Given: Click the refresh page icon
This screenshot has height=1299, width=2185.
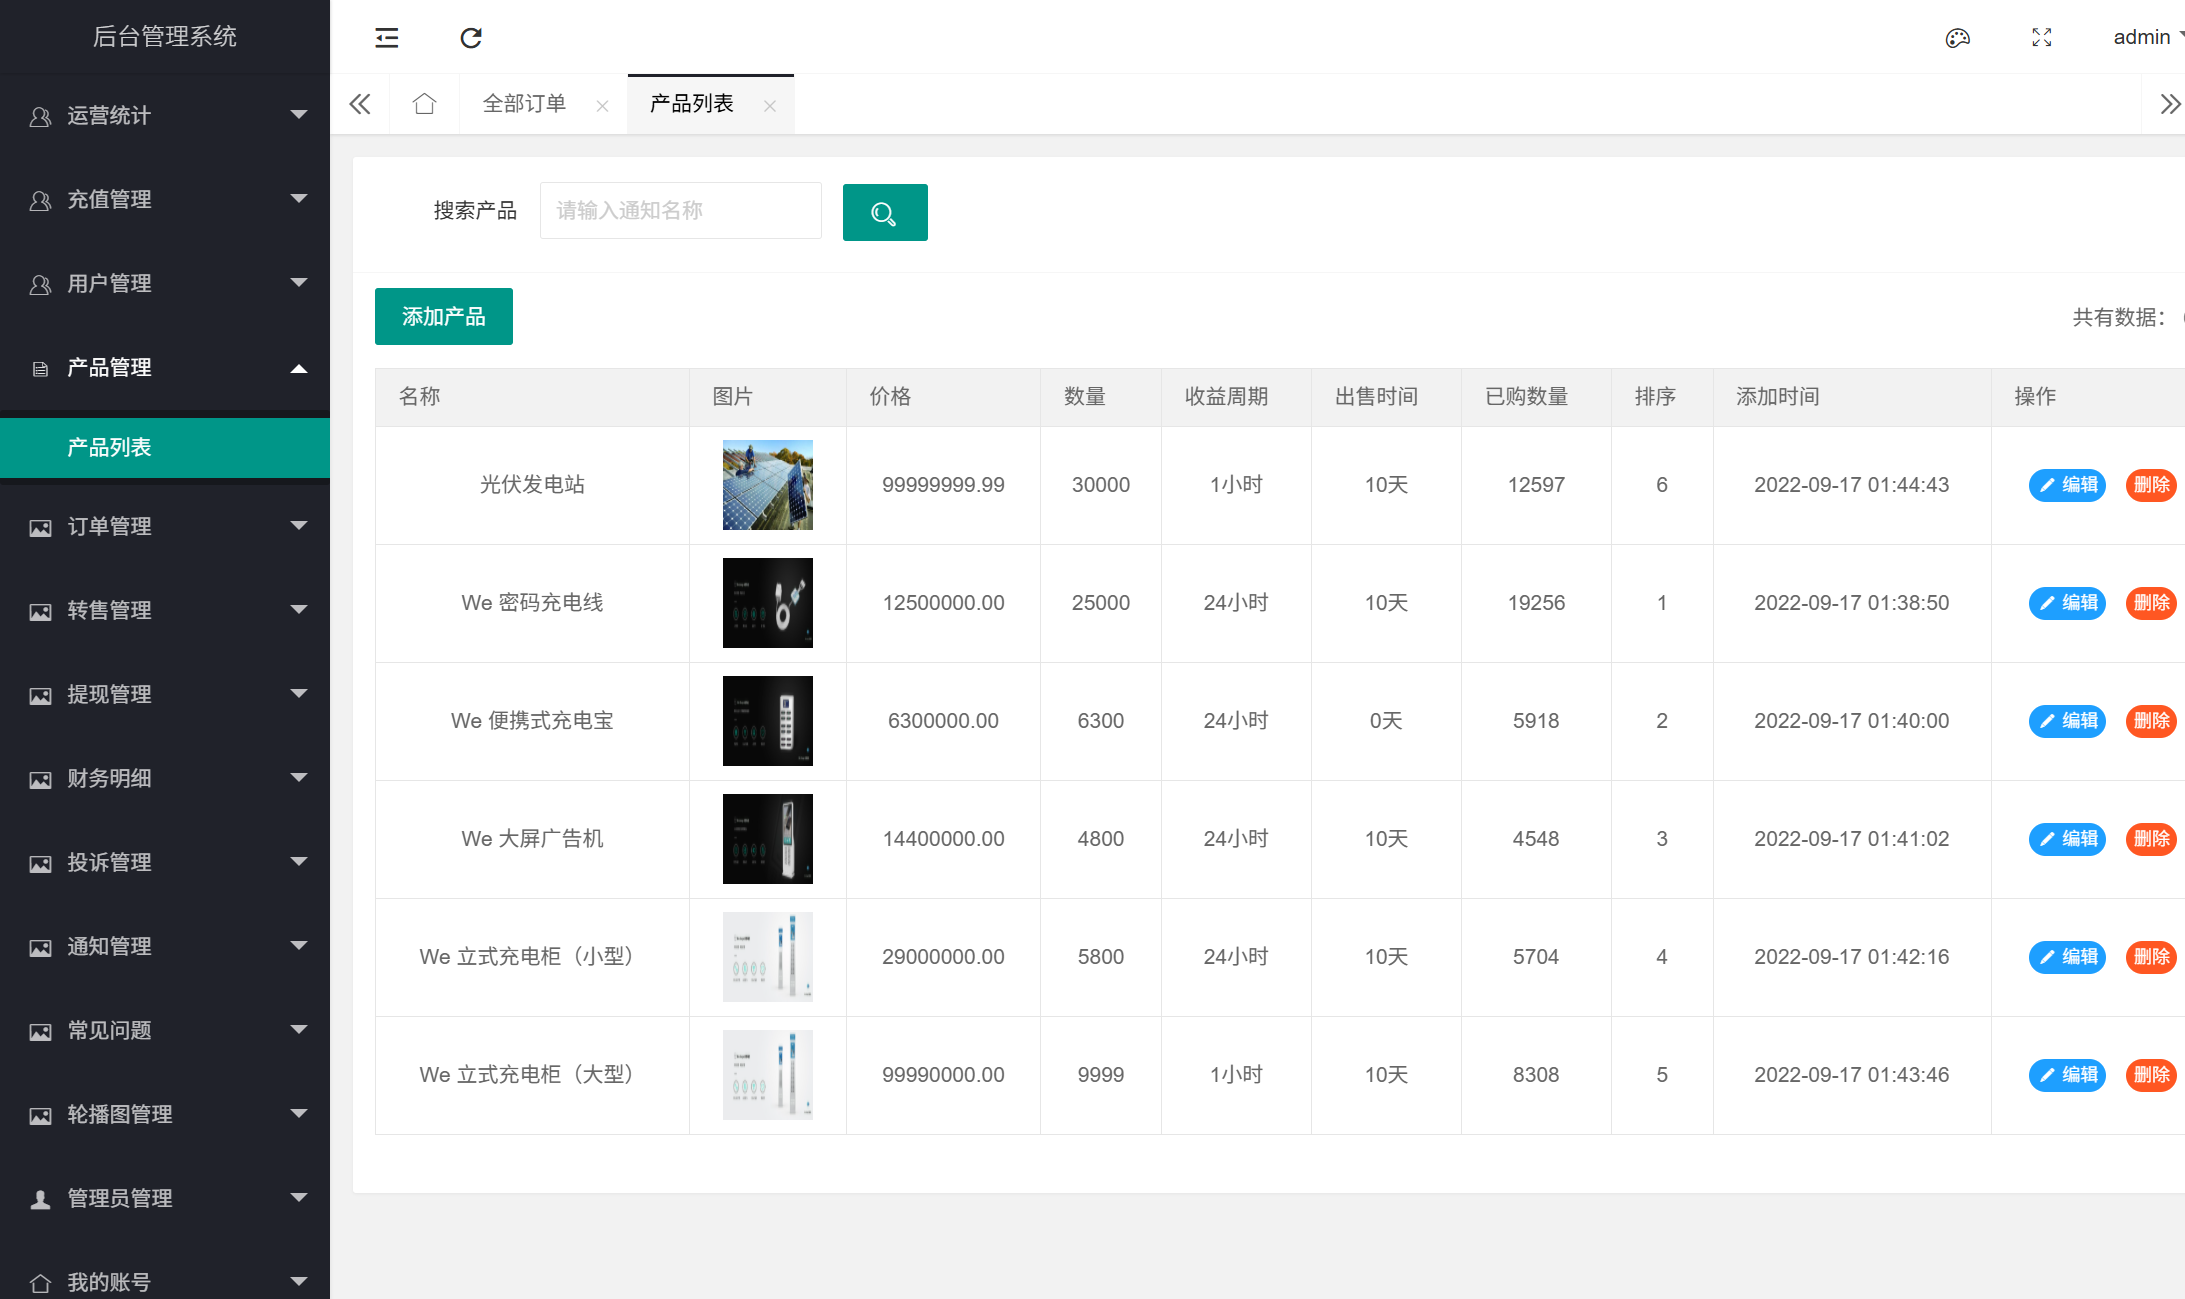Looking at the screenshot, I should coord(471,38).
